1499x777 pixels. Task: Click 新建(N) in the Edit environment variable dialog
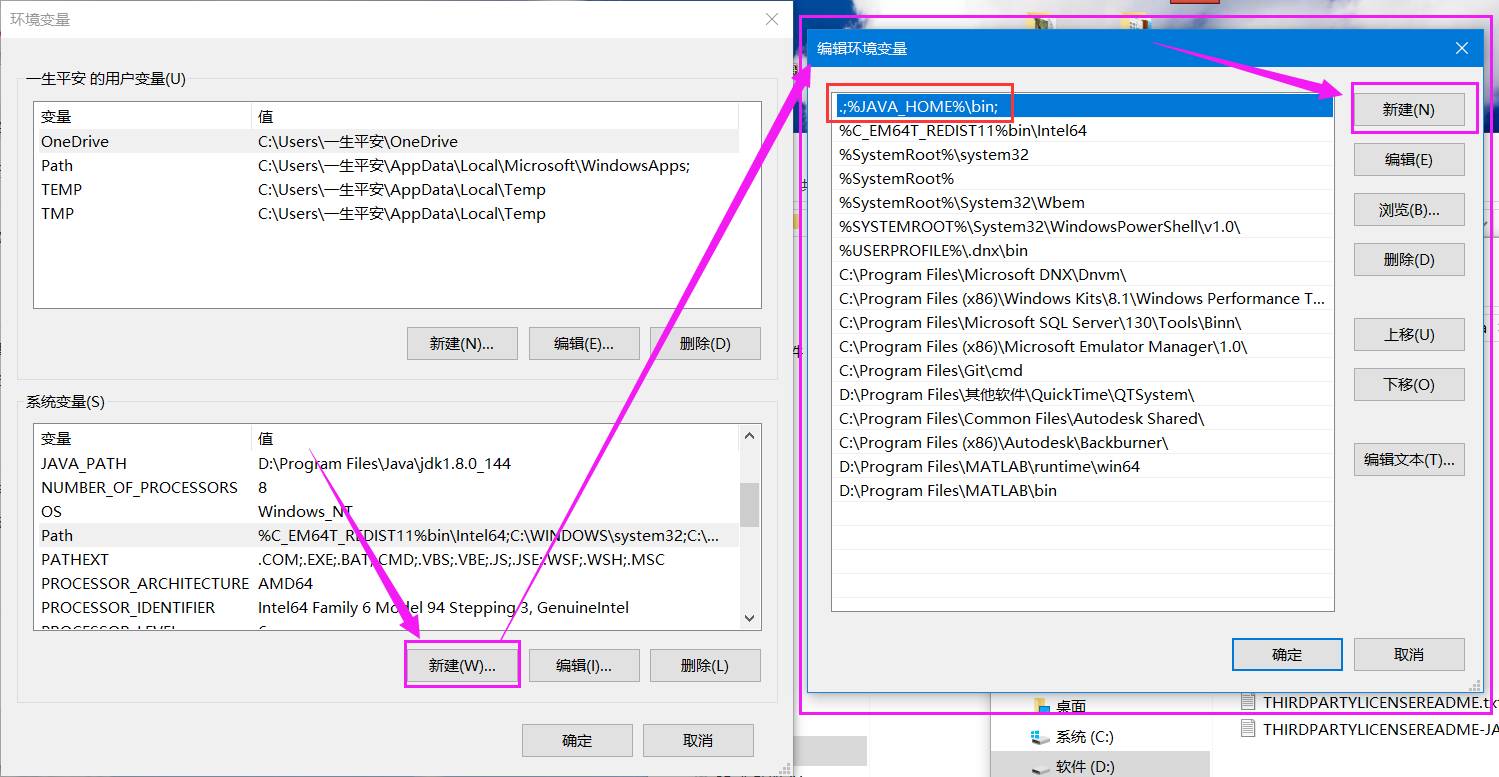[x=1408, y=110]
